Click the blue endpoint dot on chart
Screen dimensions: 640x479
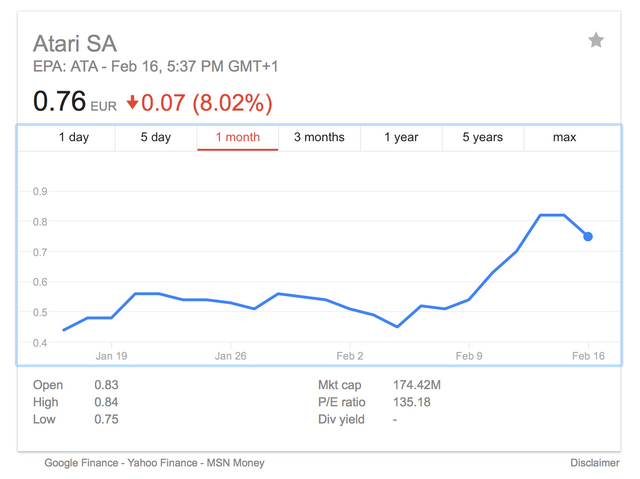(588, 237)
